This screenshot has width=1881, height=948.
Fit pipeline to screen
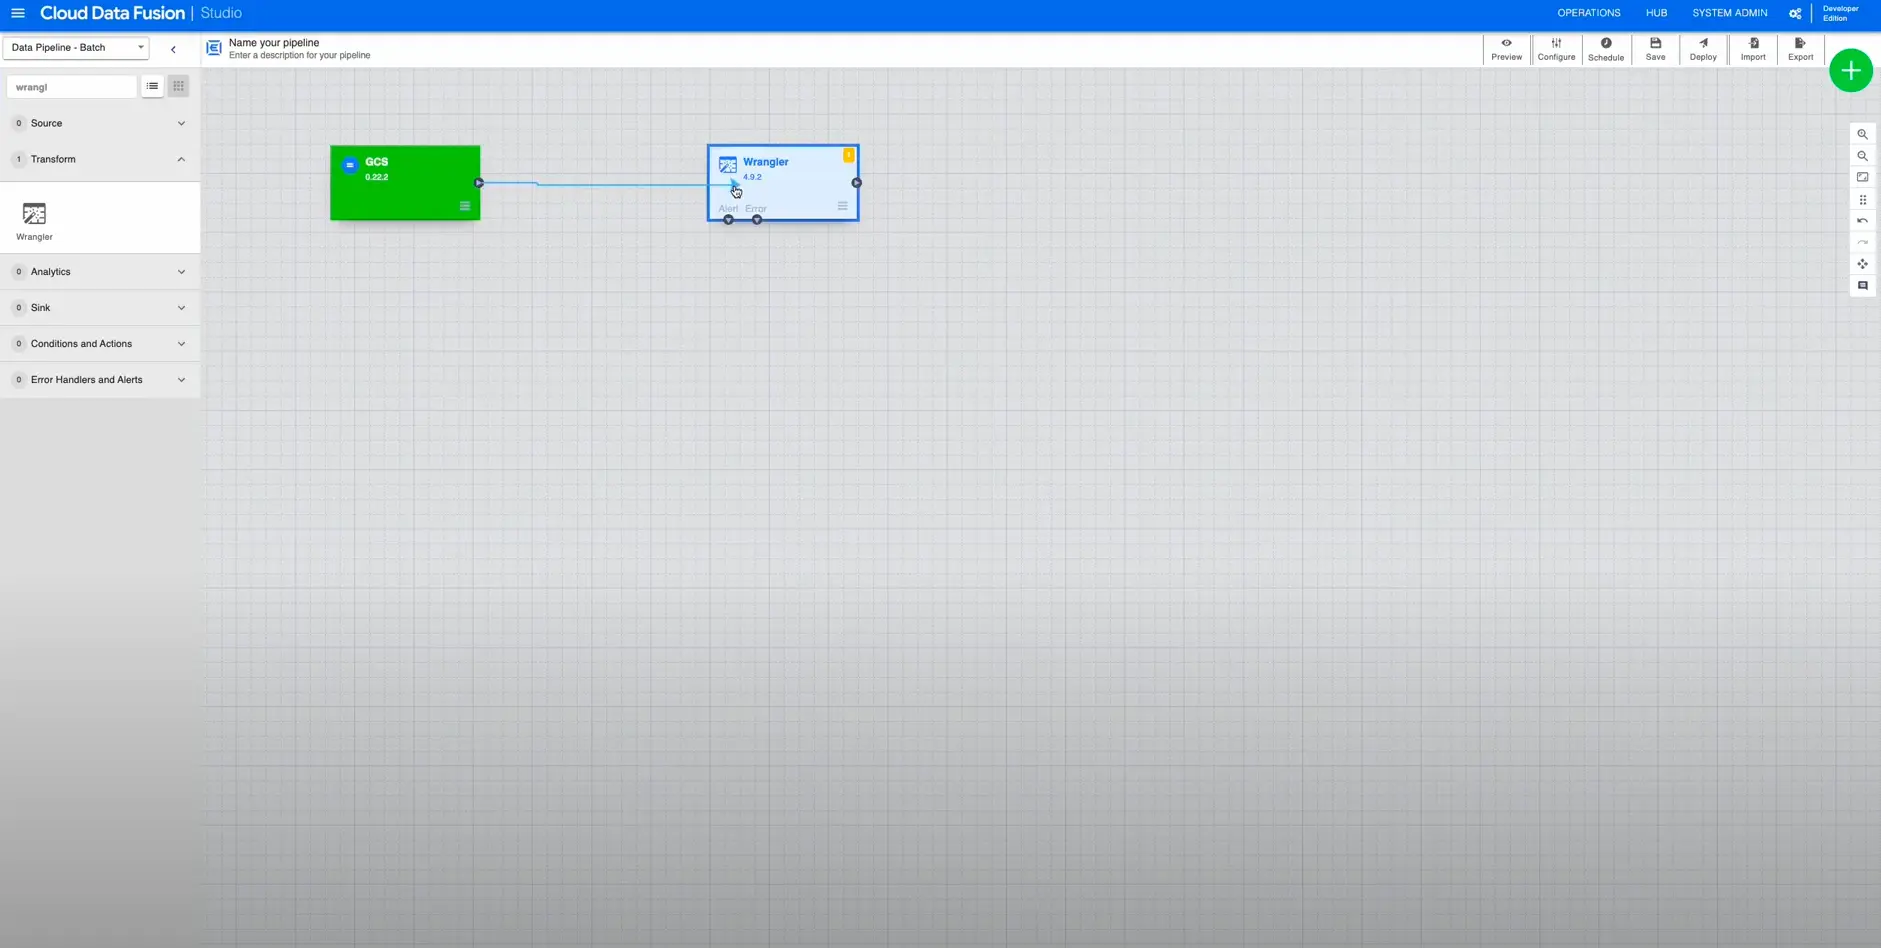[x=1862, y=177]
